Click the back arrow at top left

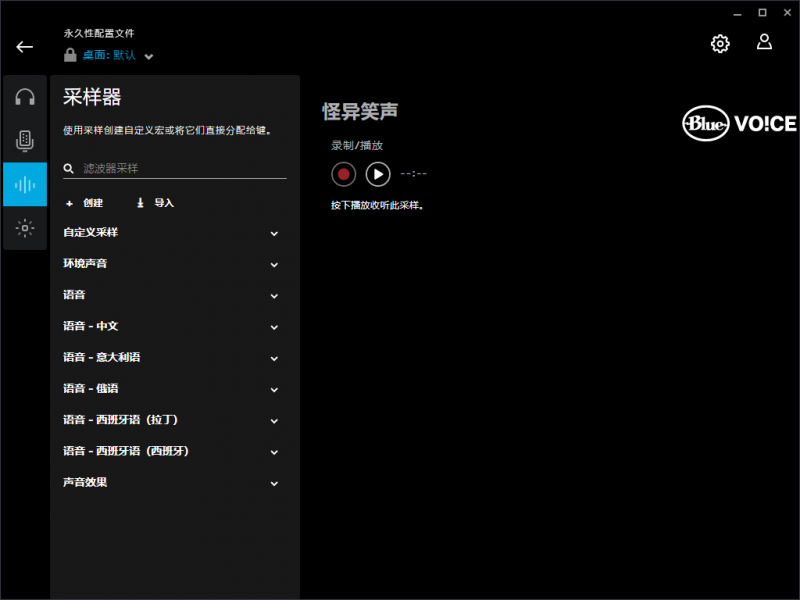24,47
